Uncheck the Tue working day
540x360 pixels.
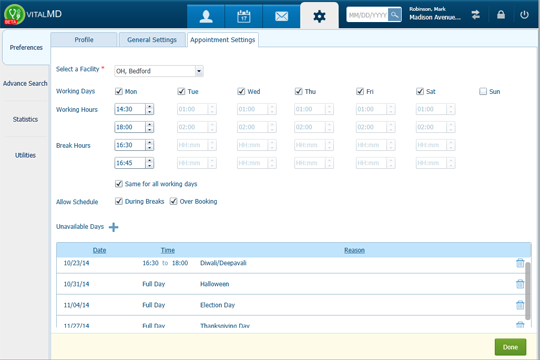[x=181, y=91]
